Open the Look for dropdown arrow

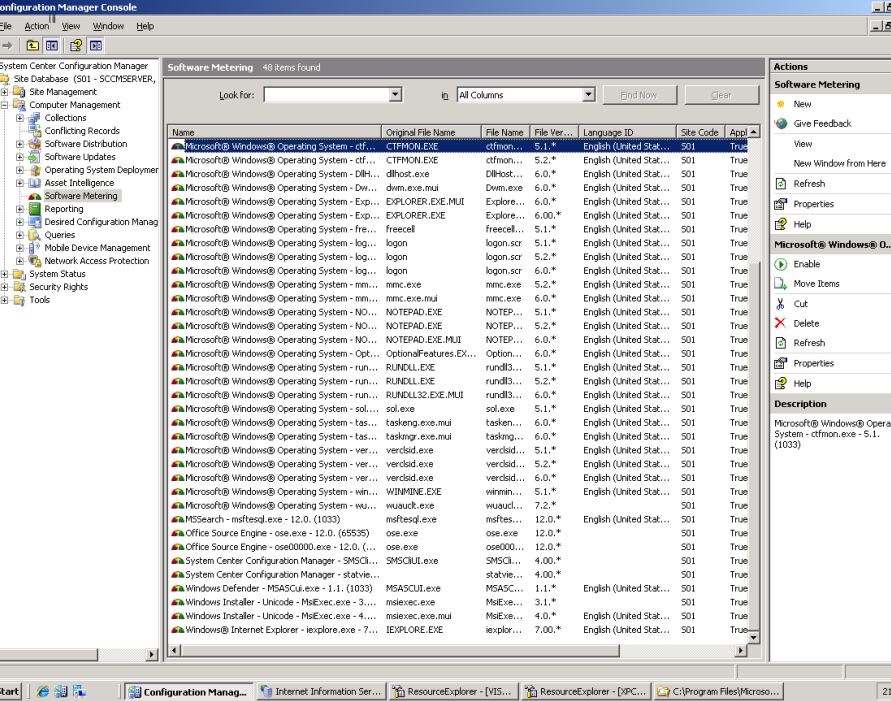[395, 95]
